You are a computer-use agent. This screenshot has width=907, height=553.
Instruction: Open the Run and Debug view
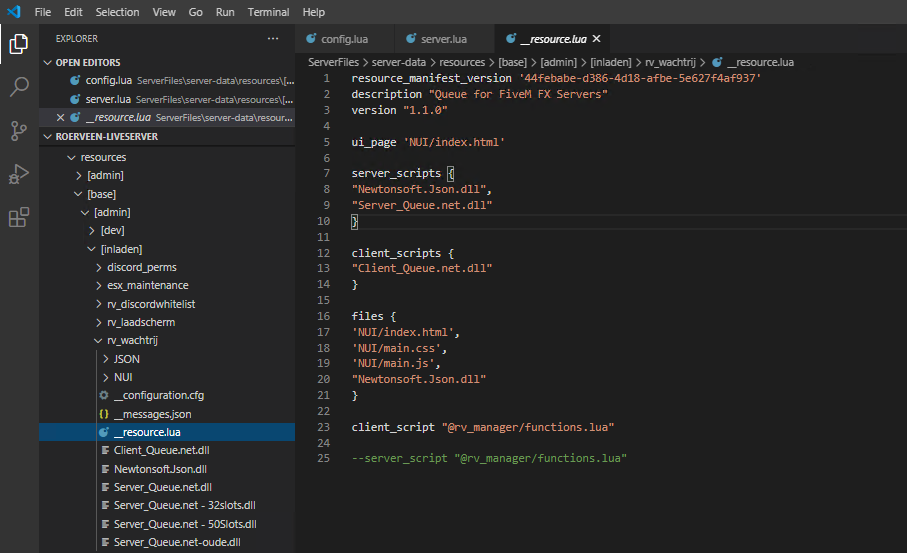[19, 175]
